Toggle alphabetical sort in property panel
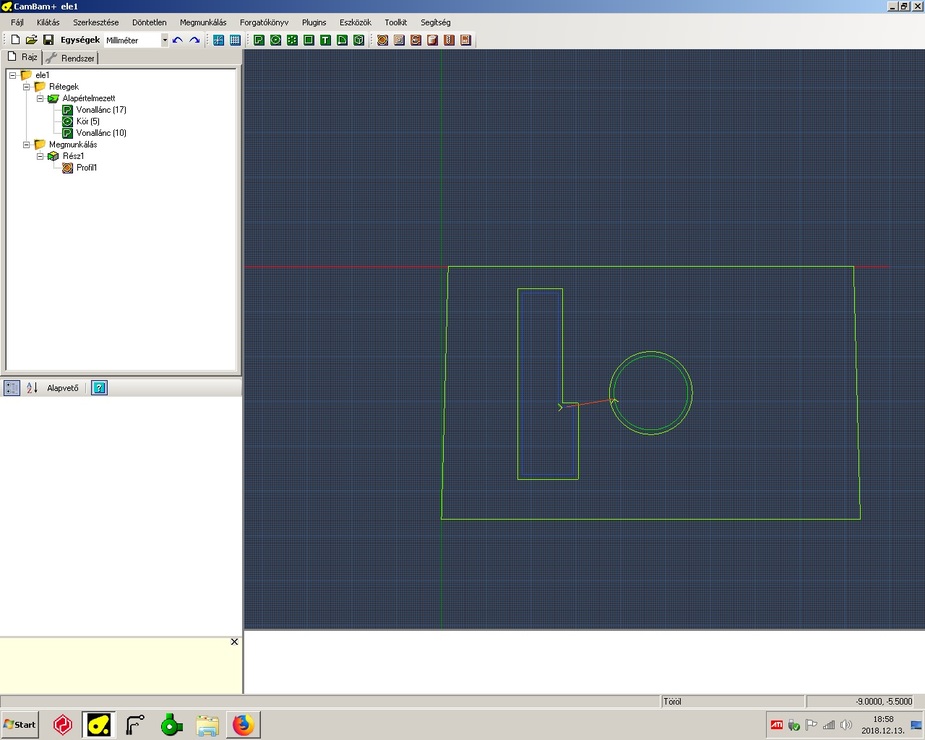 (31, 388)
